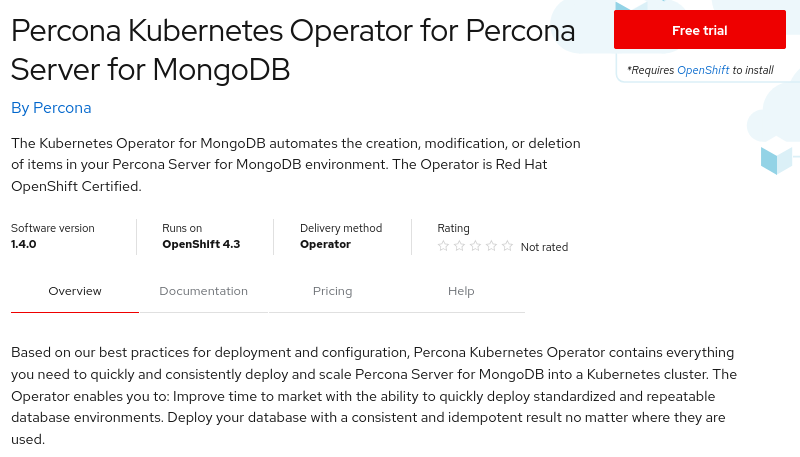
Task: Click the OpenShift 4.3 runs-on value
Action: (201, 244)
